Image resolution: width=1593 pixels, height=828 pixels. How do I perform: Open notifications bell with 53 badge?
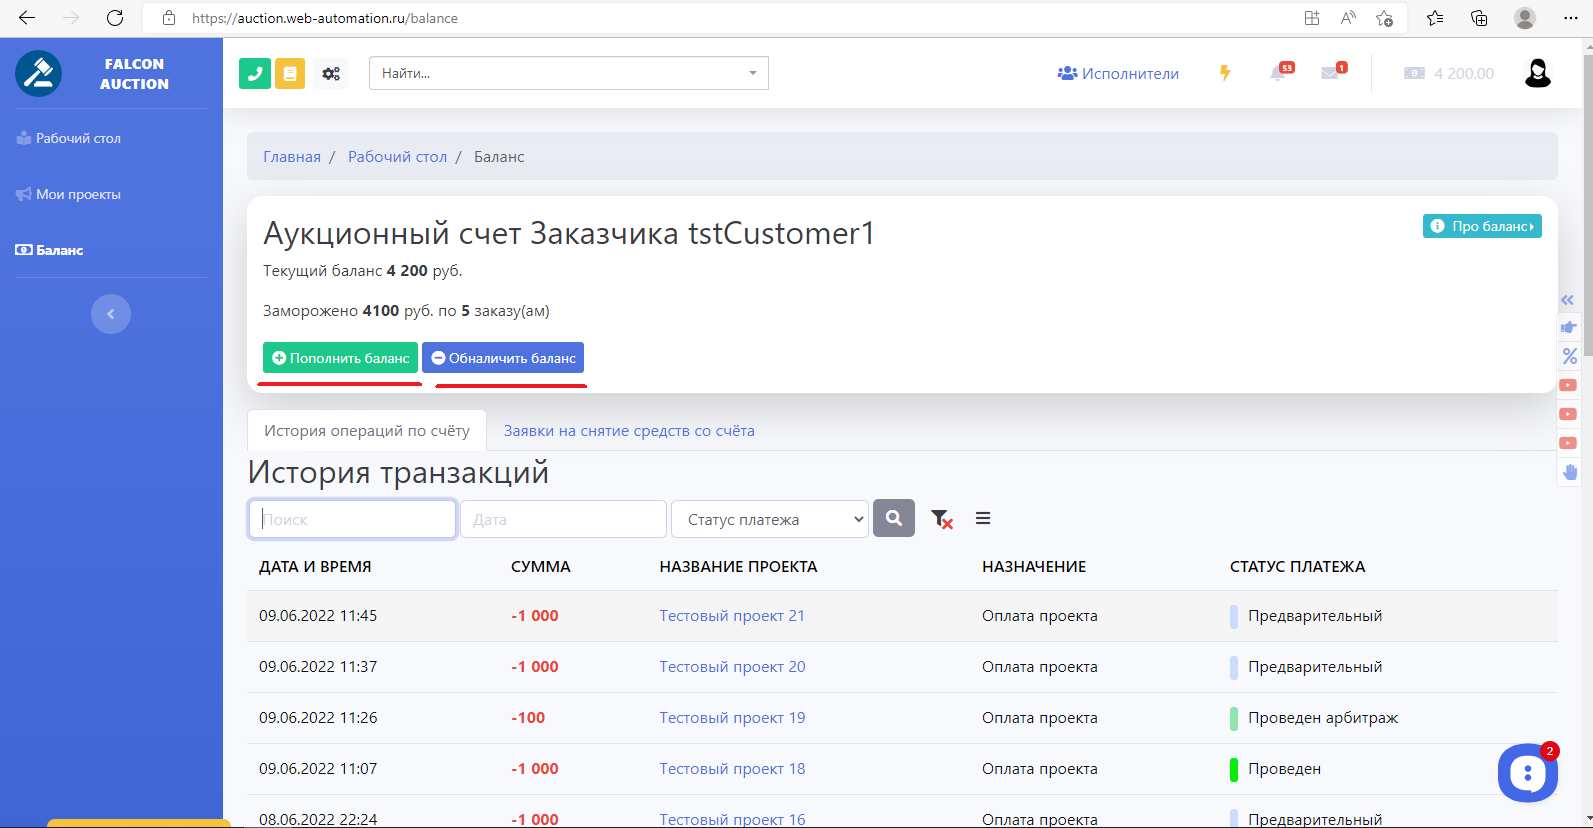(1278, 73)
